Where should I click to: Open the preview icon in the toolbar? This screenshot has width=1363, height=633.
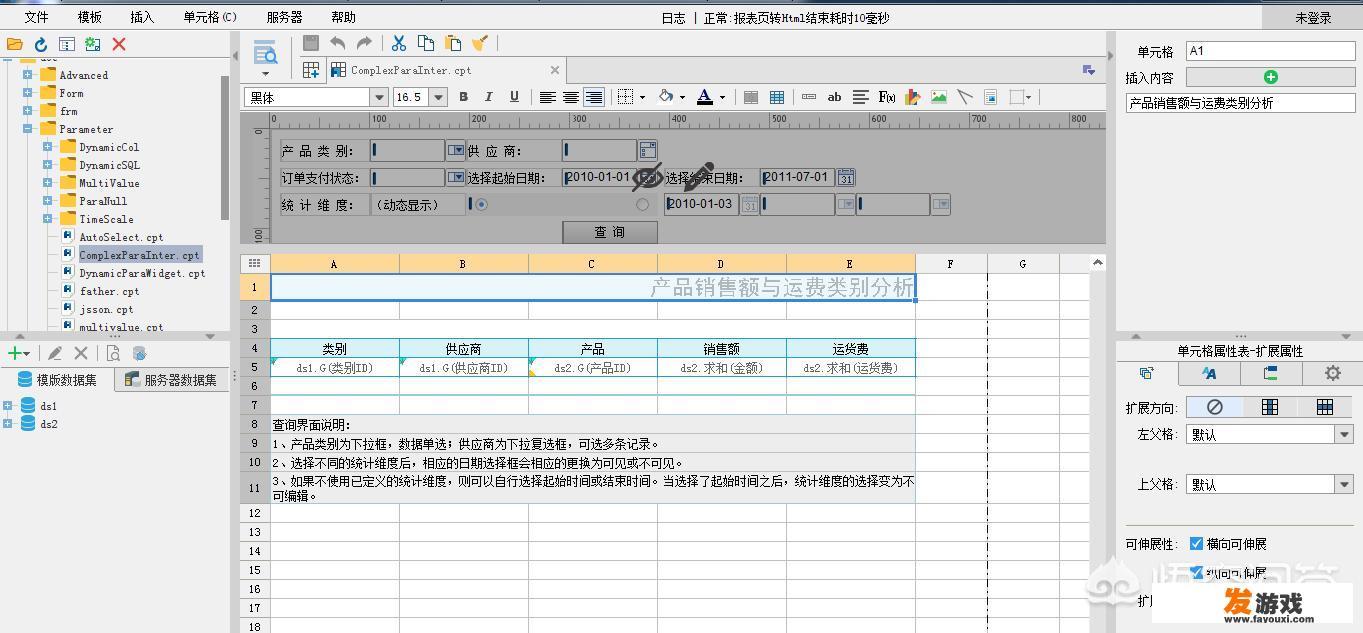click(x=265, y=53)
